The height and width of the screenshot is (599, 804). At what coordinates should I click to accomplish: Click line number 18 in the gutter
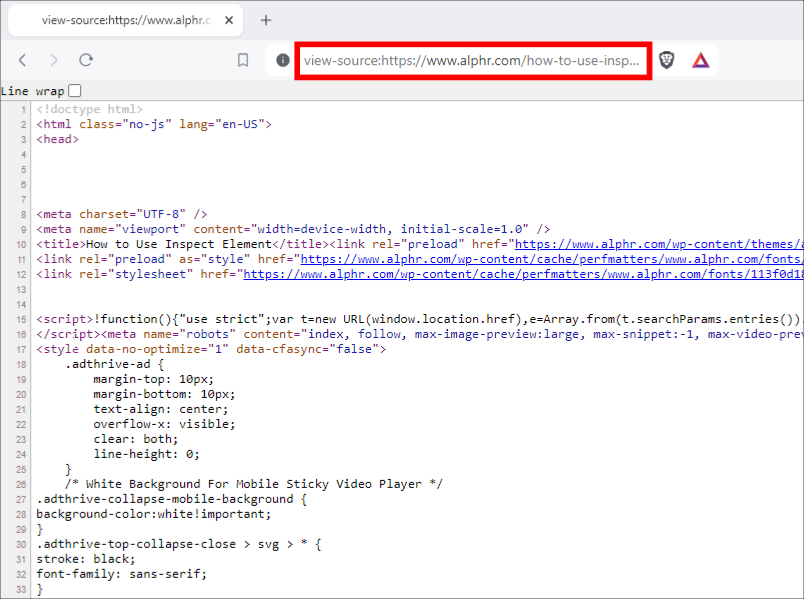[x=21, y=365]
